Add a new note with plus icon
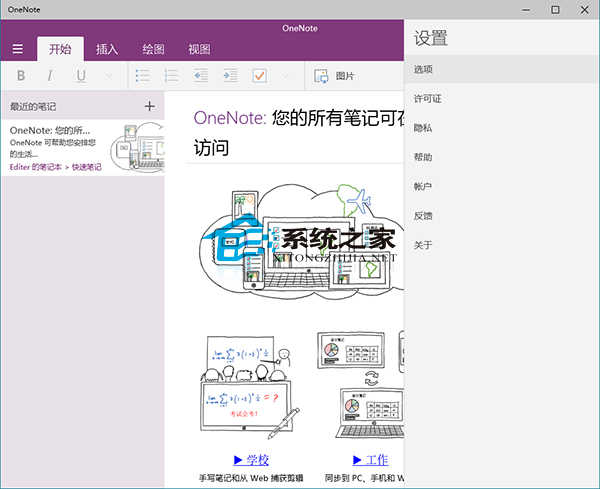 149,106
